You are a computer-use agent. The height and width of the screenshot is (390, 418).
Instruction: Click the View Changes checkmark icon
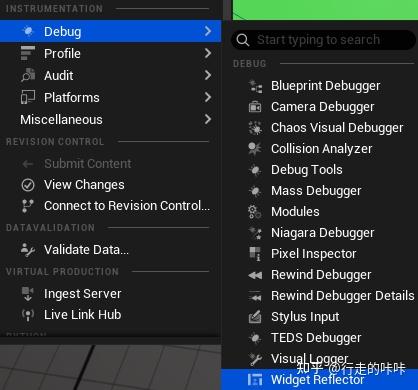tap(28, 185)
